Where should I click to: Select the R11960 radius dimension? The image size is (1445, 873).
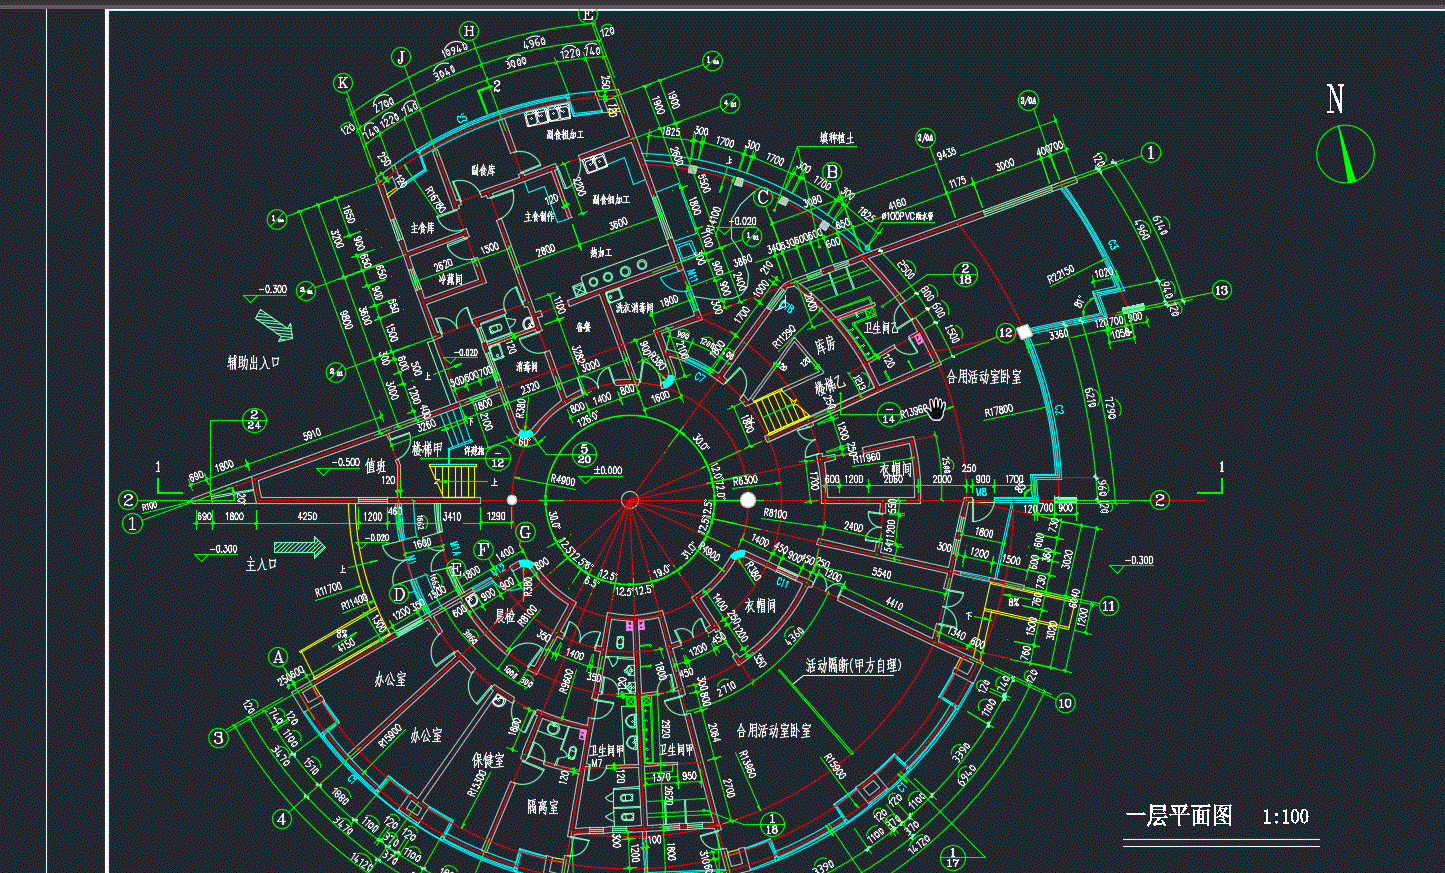point(866,459)
